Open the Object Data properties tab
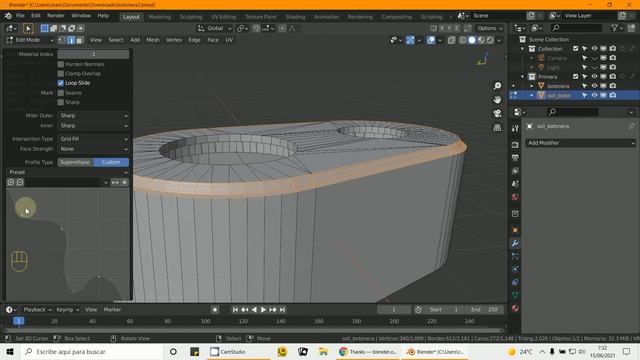The height and width of the screenshot is (360, 640). 515,295
